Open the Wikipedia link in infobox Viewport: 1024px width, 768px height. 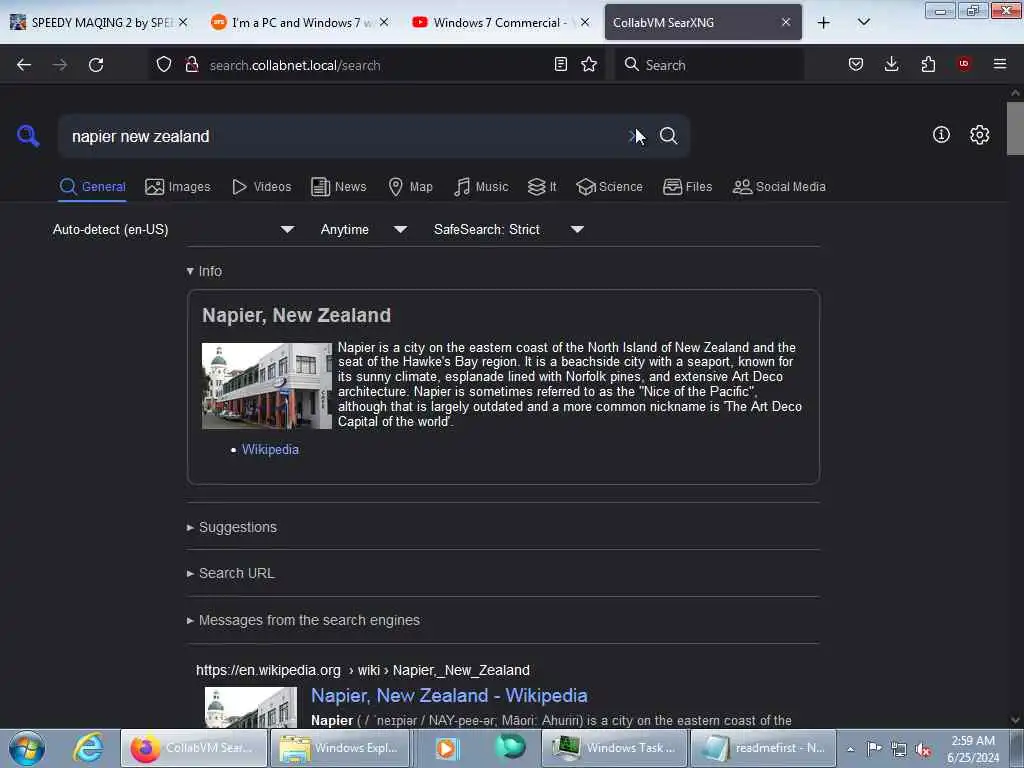coord(270,449)
